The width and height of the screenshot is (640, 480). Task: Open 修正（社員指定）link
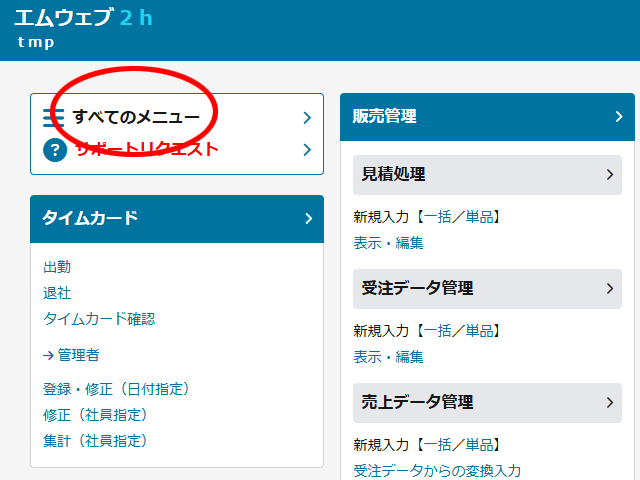[x=95, y=415]
